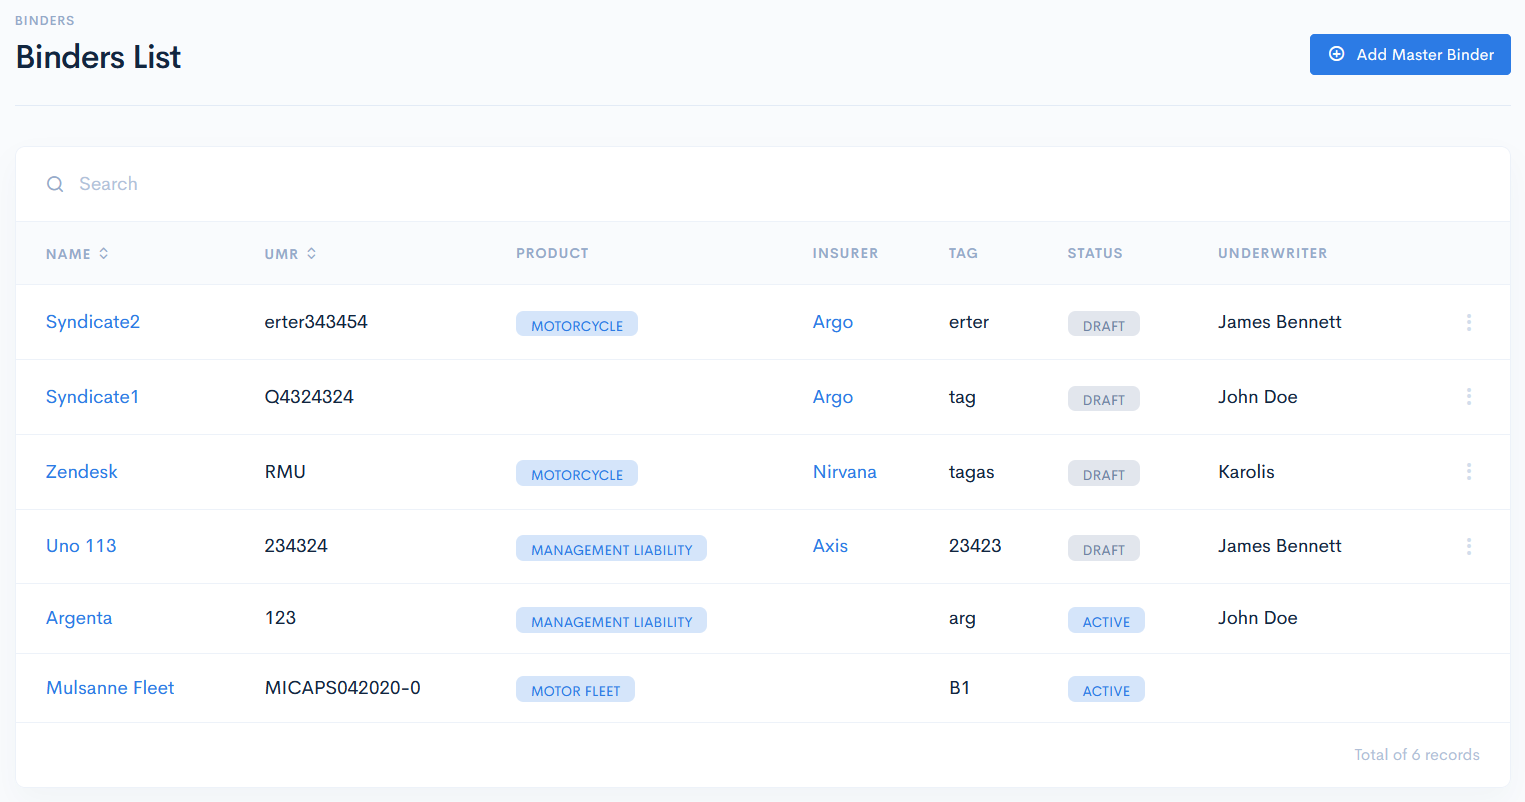Click the search magnifier icon
The width and height of the screenshot is (1525, 802).
coord(55,184)
